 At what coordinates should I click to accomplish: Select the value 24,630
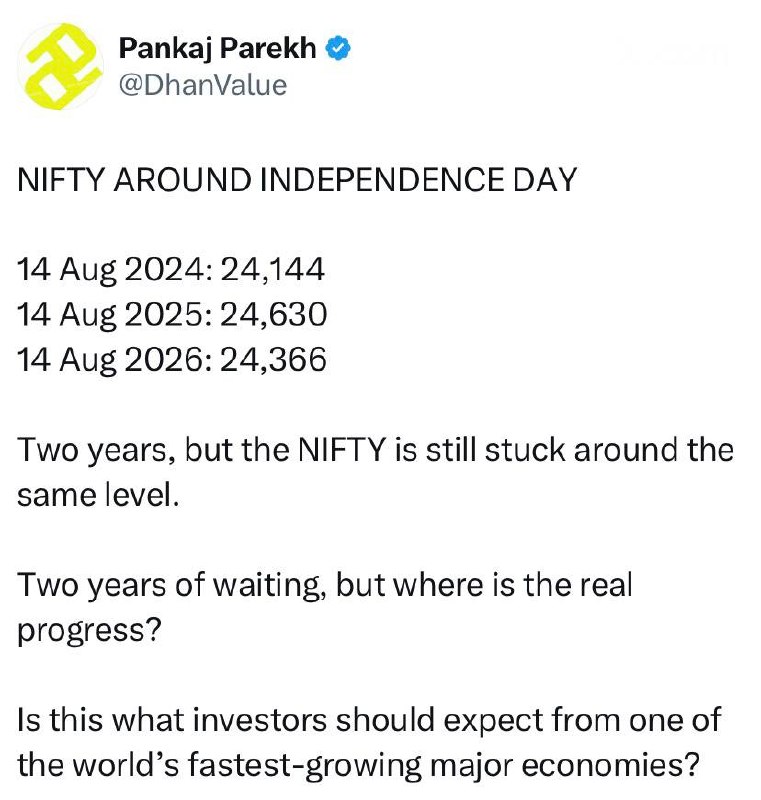(x=274, y=314)
